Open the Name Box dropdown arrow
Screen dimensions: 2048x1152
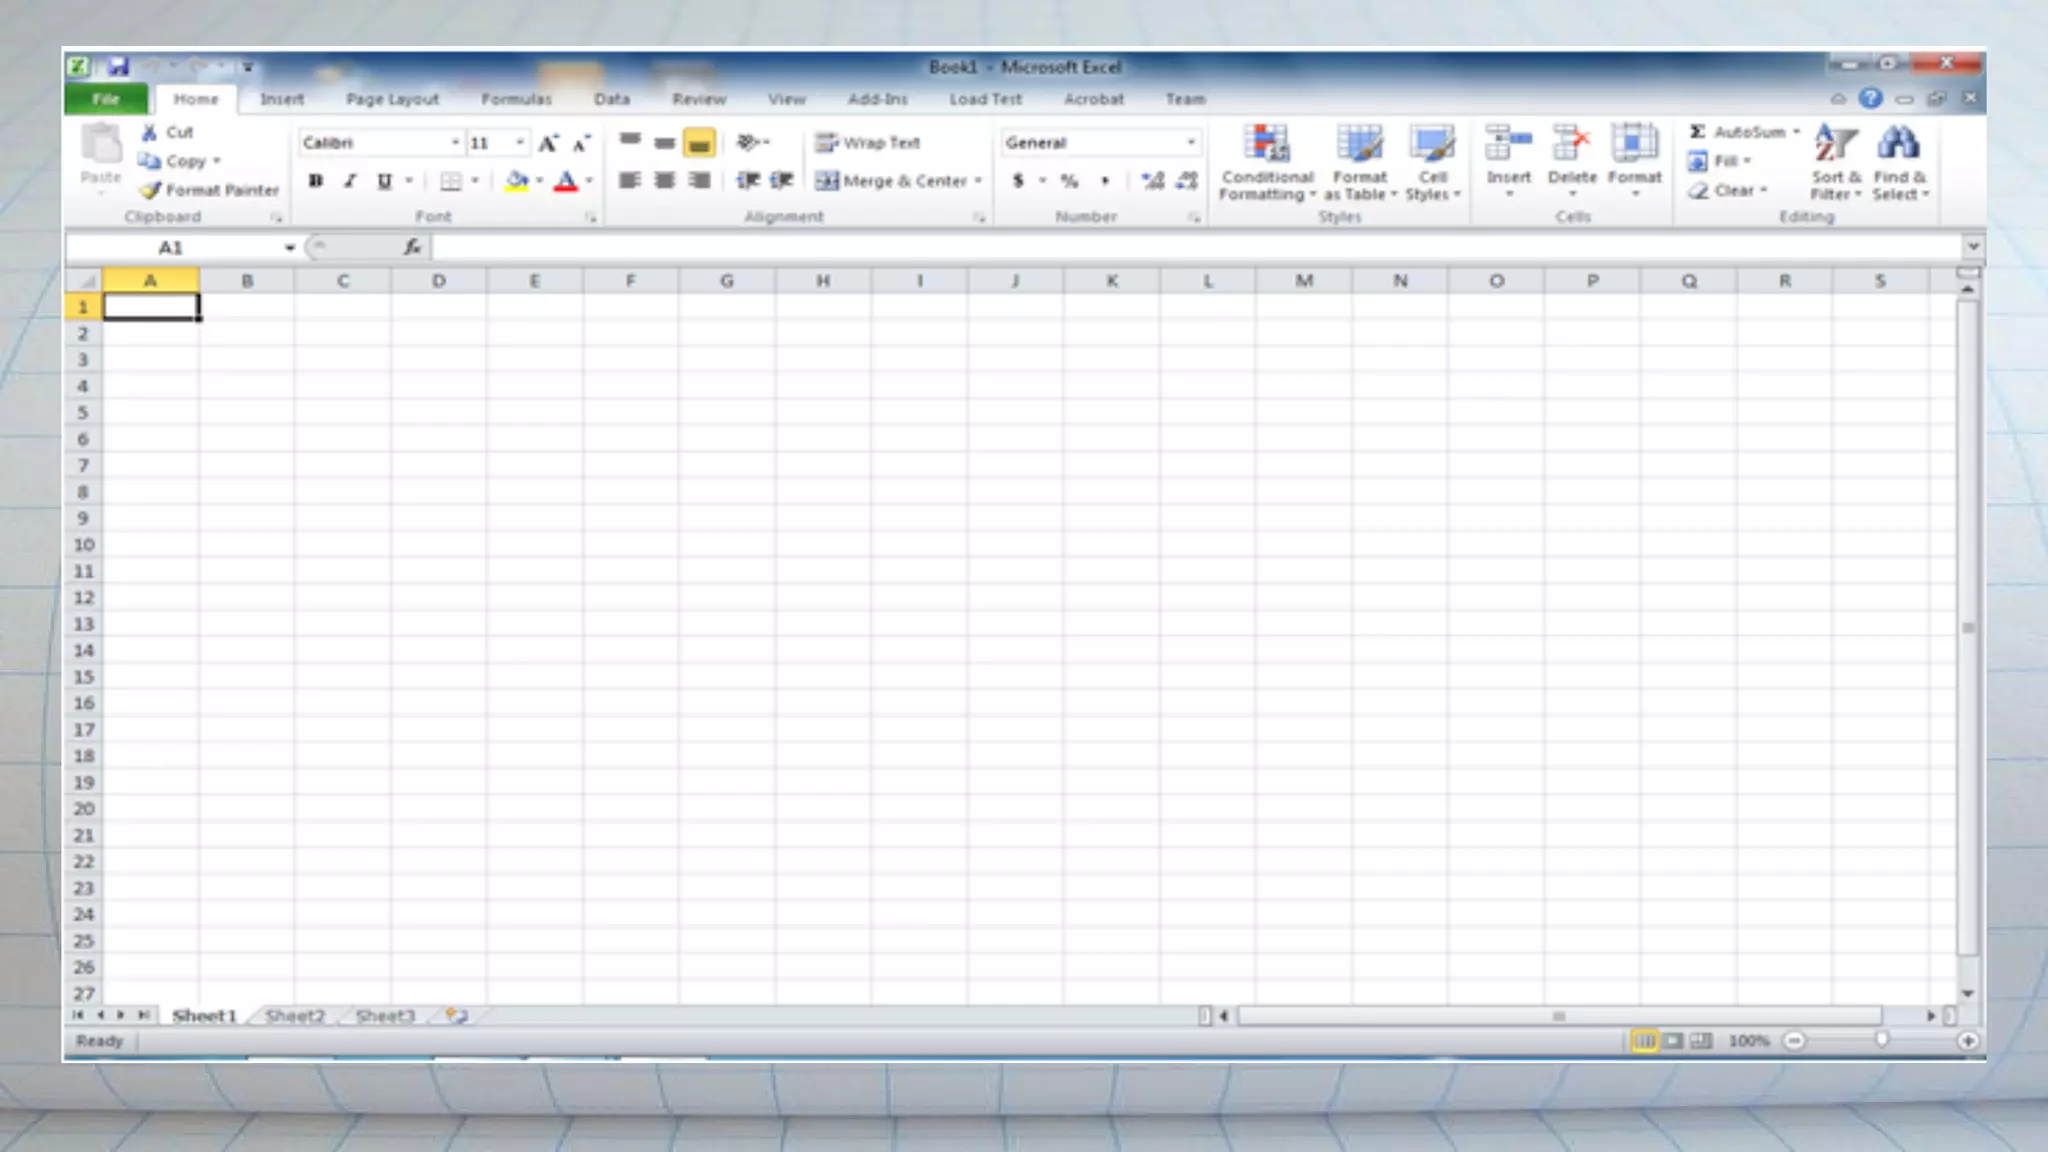pos(289,248)
